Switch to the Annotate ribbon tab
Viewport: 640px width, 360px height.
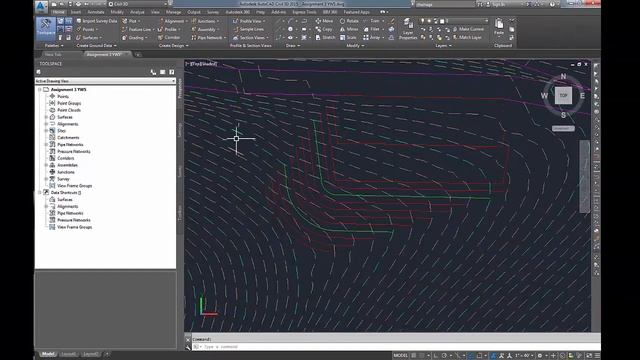click(96, 12)
